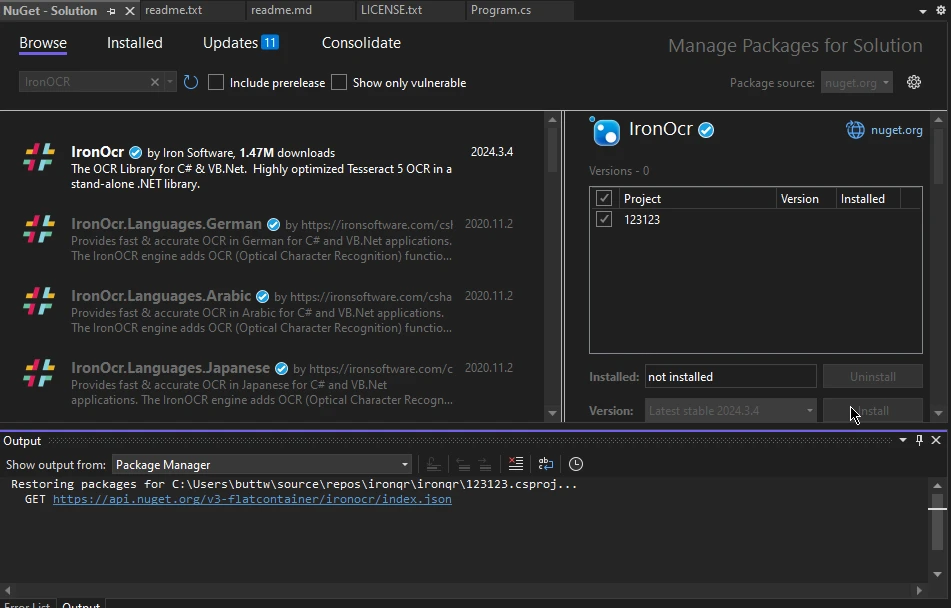
Task: Check the Show only vulnerable option
Action: (x=339, y=82)
